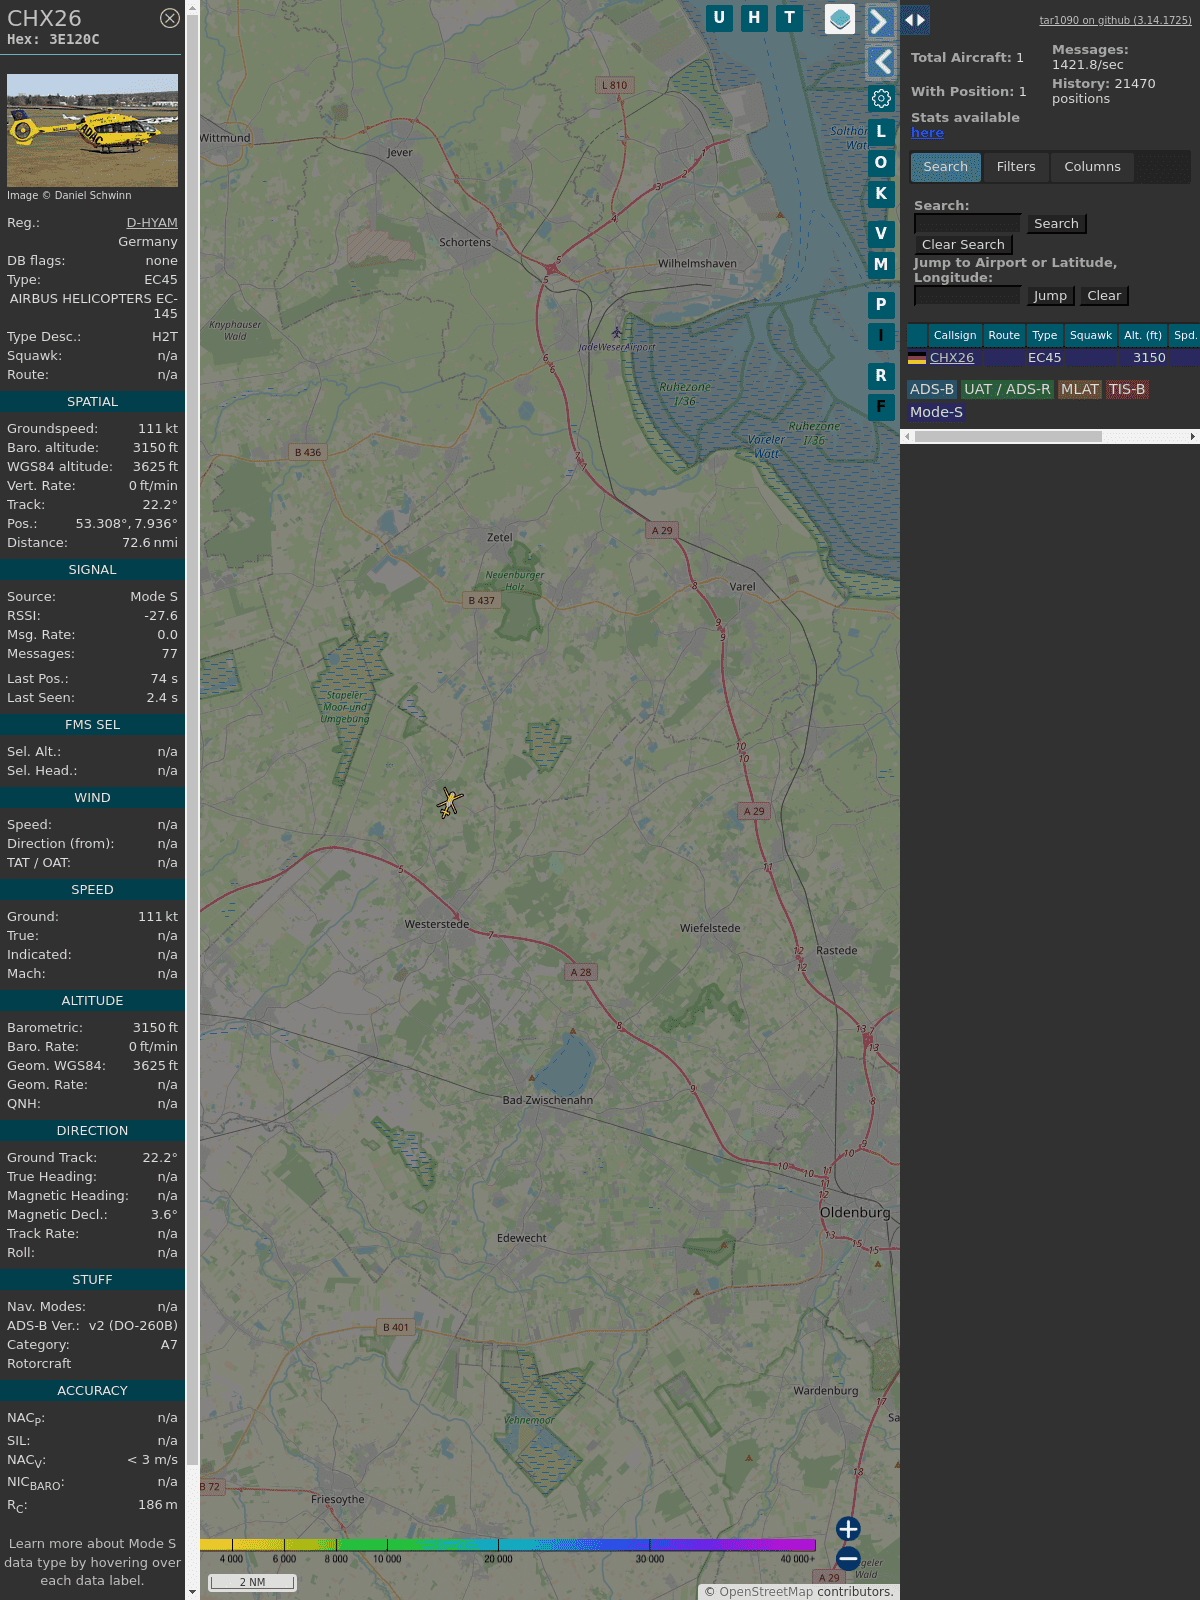Toggle the R map button
The image size is (1200, 1600).
(881, 375)
